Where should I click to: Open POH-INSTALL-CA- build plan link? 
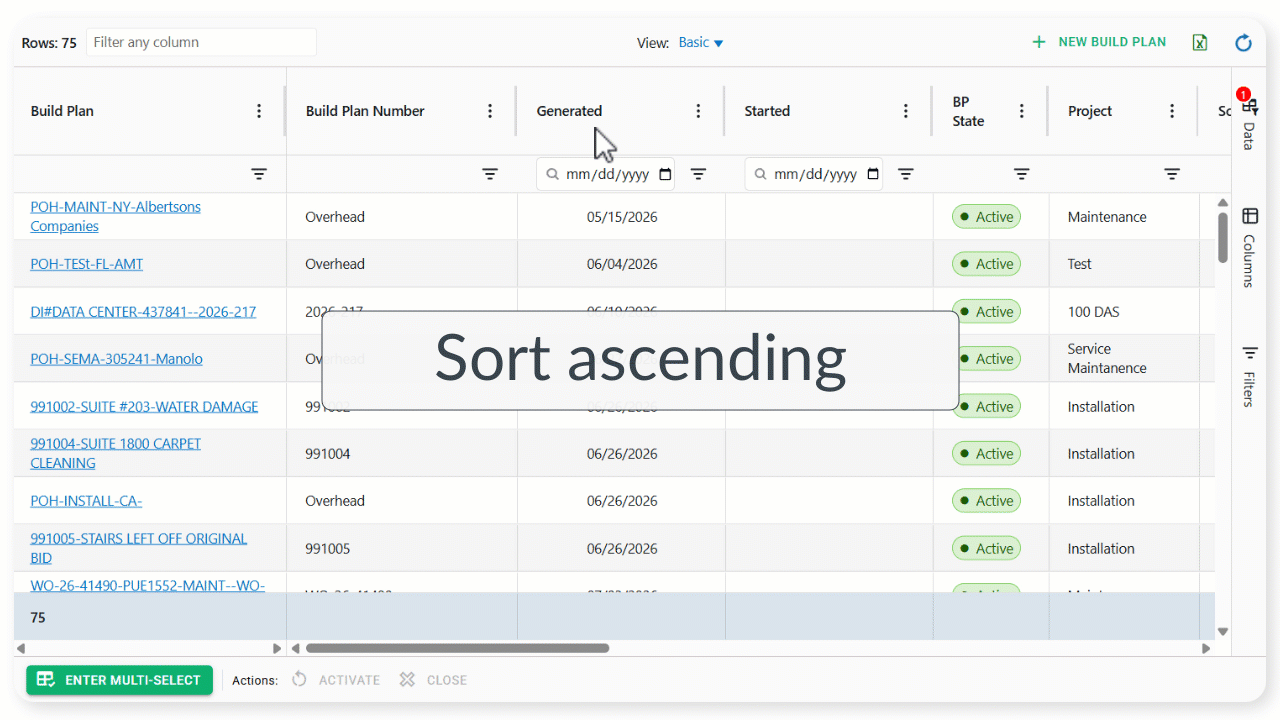(x=86, y=501)
